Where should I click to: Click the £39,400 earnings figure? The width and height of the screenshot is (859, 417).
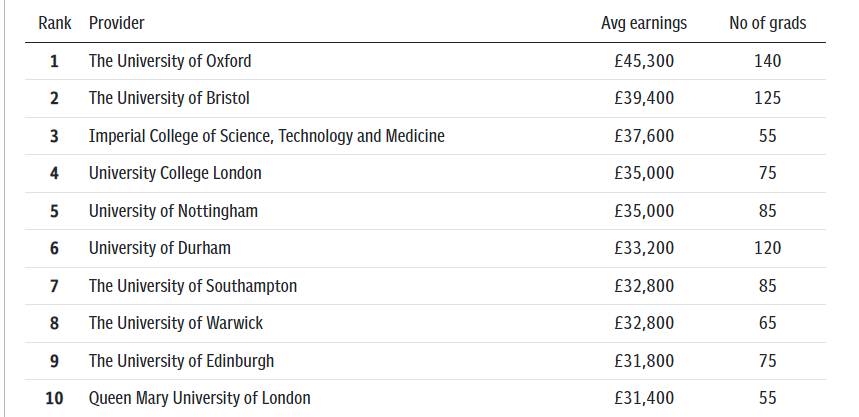tap(644, 98)
